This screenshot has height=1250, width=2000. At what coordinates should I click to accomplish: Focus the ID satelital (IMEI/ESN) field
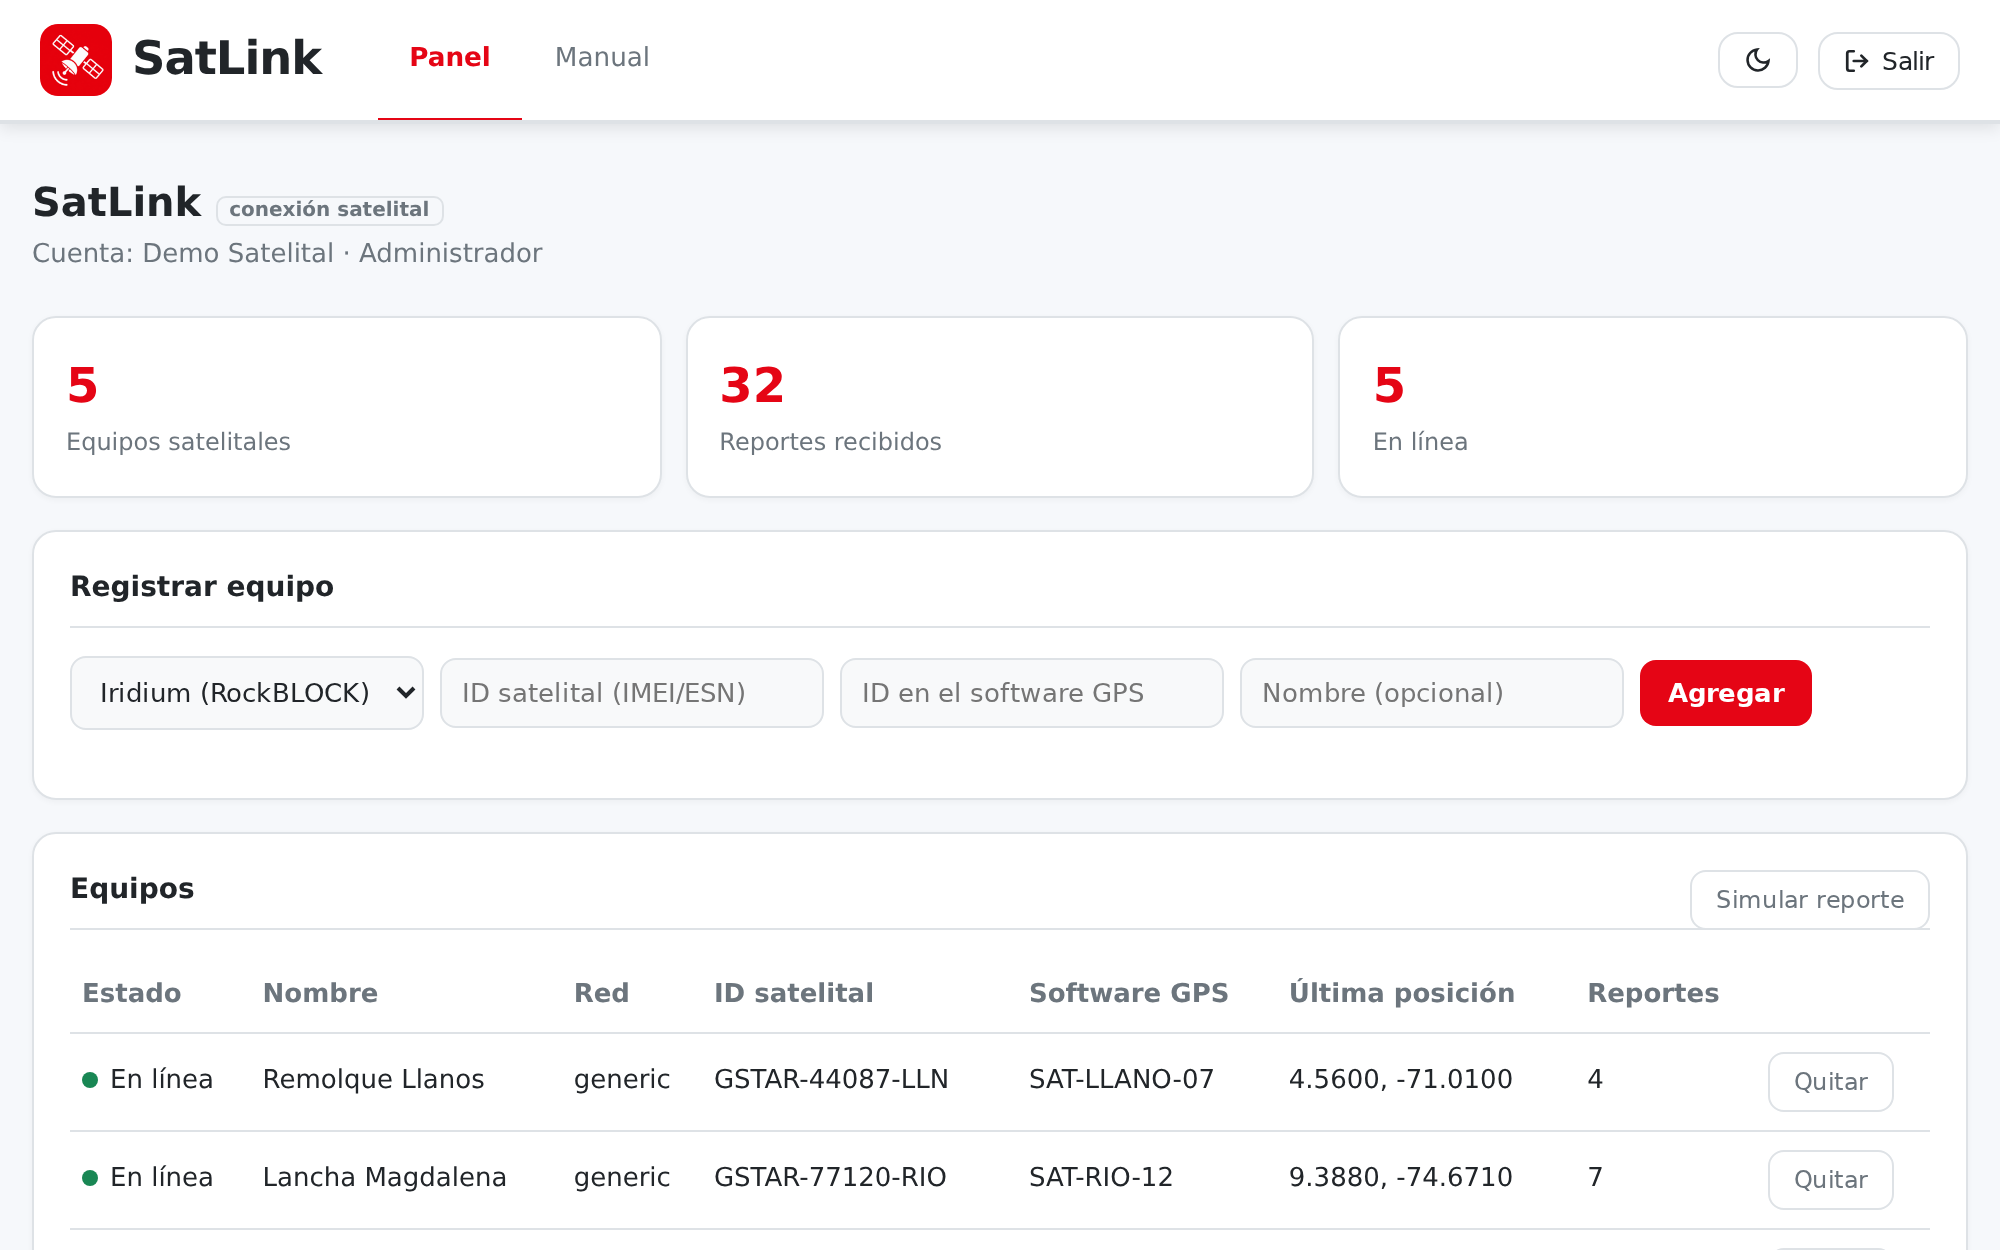(632, 693)
